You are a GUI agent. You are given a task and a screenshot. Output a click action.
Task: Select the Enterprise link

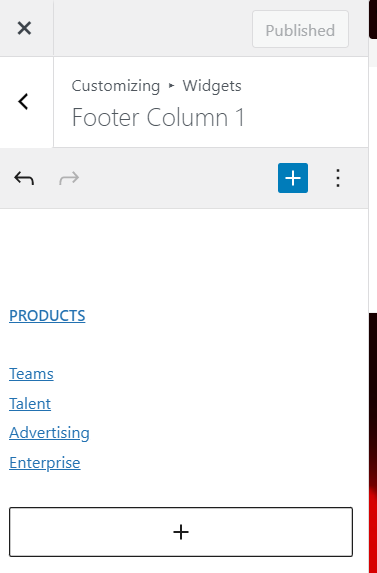(45, 463)
